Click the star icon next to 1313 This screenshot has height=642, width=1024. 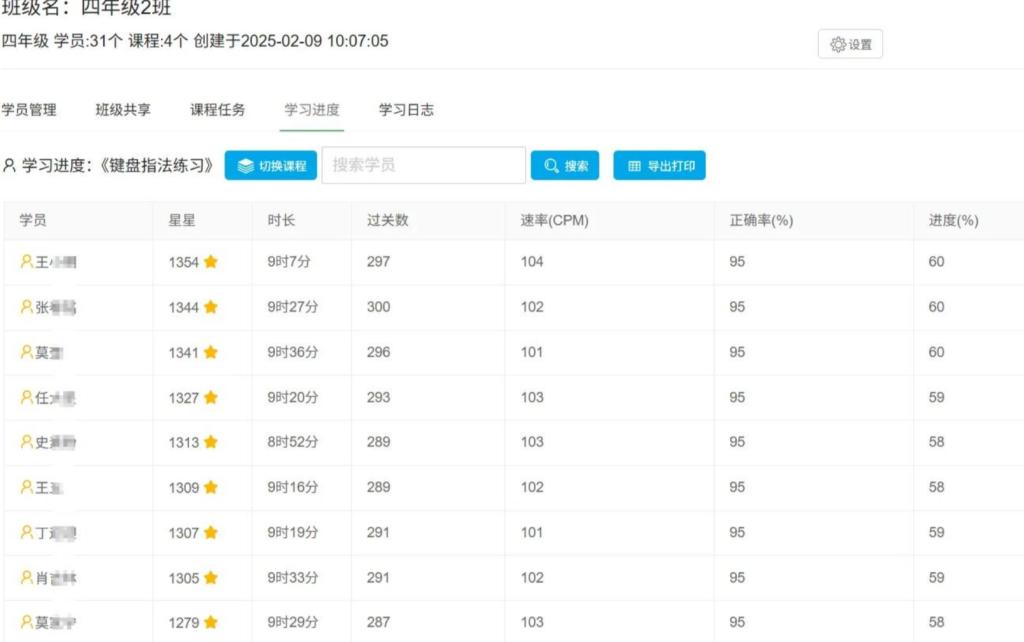211,443
